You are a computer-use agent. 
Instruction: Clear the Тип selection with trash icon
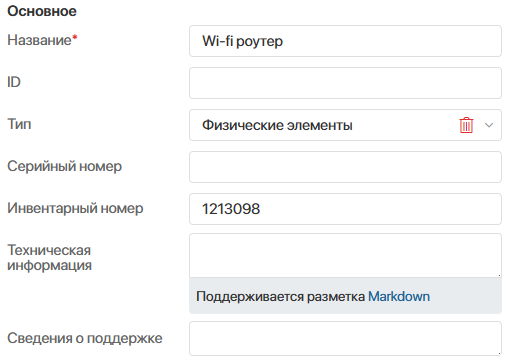(466, 125)
